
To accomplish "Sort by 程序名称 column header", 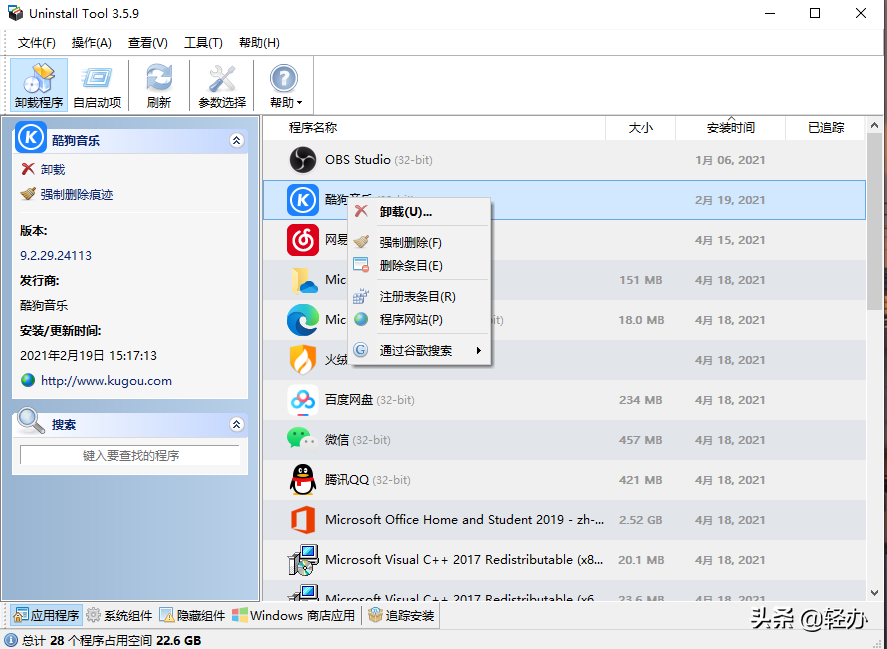I will (x=434, y=128).
